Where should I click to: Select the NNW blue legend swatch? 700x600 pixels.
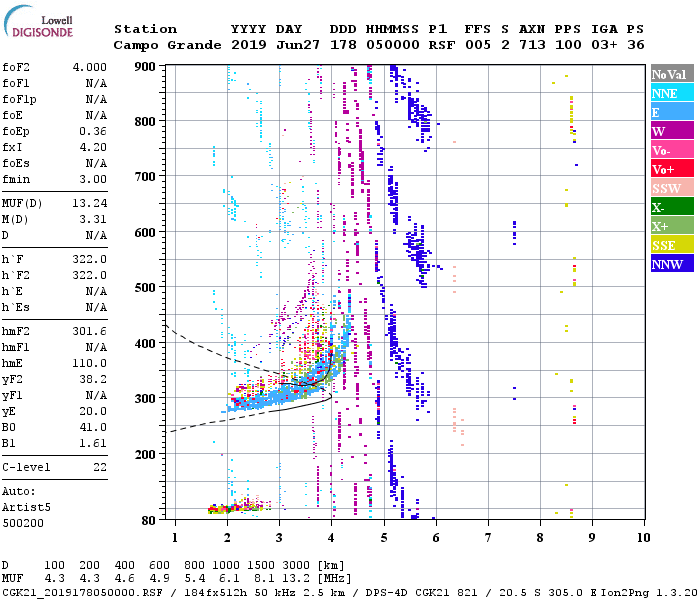coord(672,264)
